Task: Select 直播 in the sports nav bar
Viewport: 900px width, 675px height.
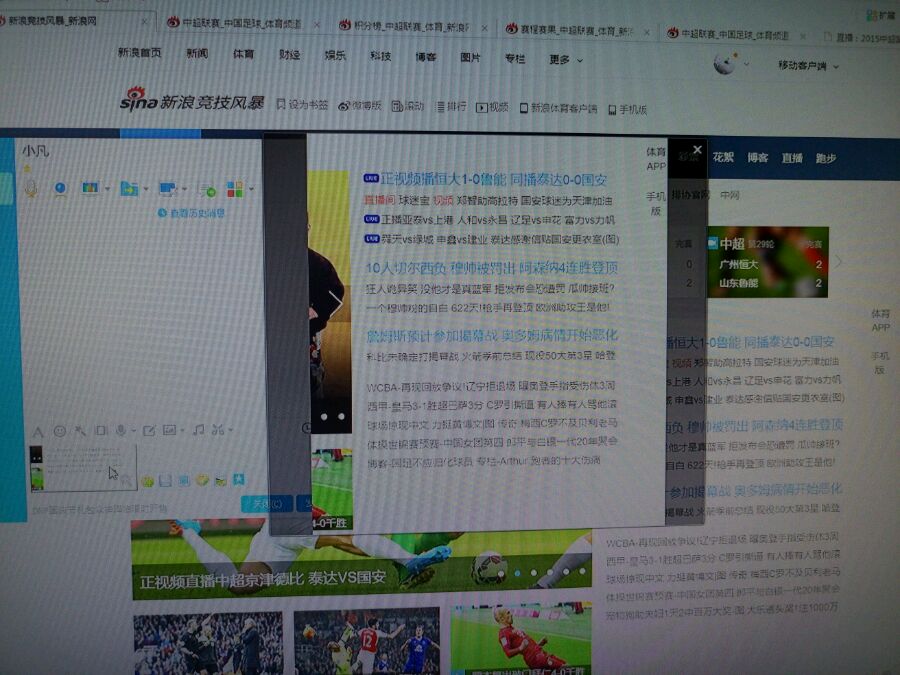Action: (x=792, y=158)
